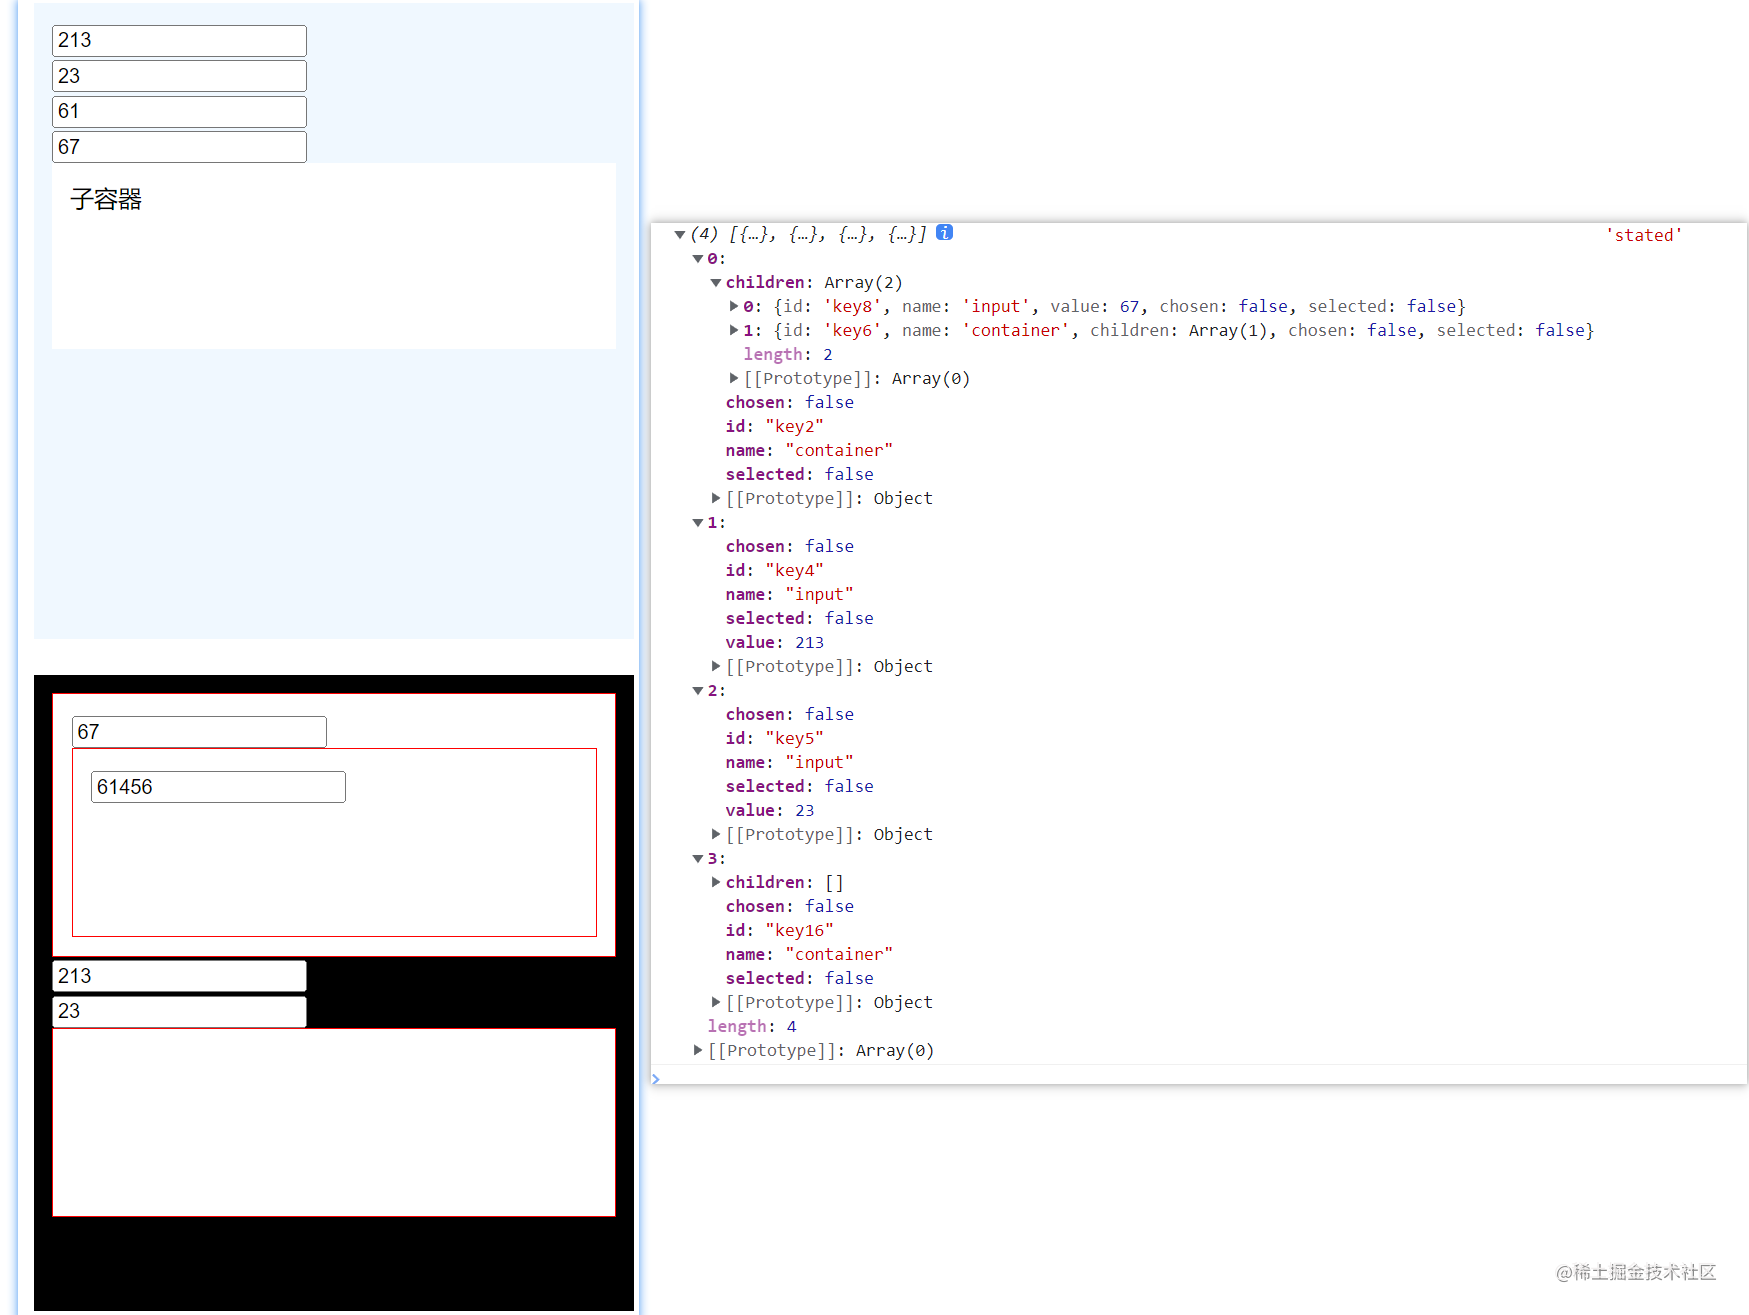Screen dimensions: 1749x1315
Task: Focus the input containing 61456
Action: tap(218, 787)
